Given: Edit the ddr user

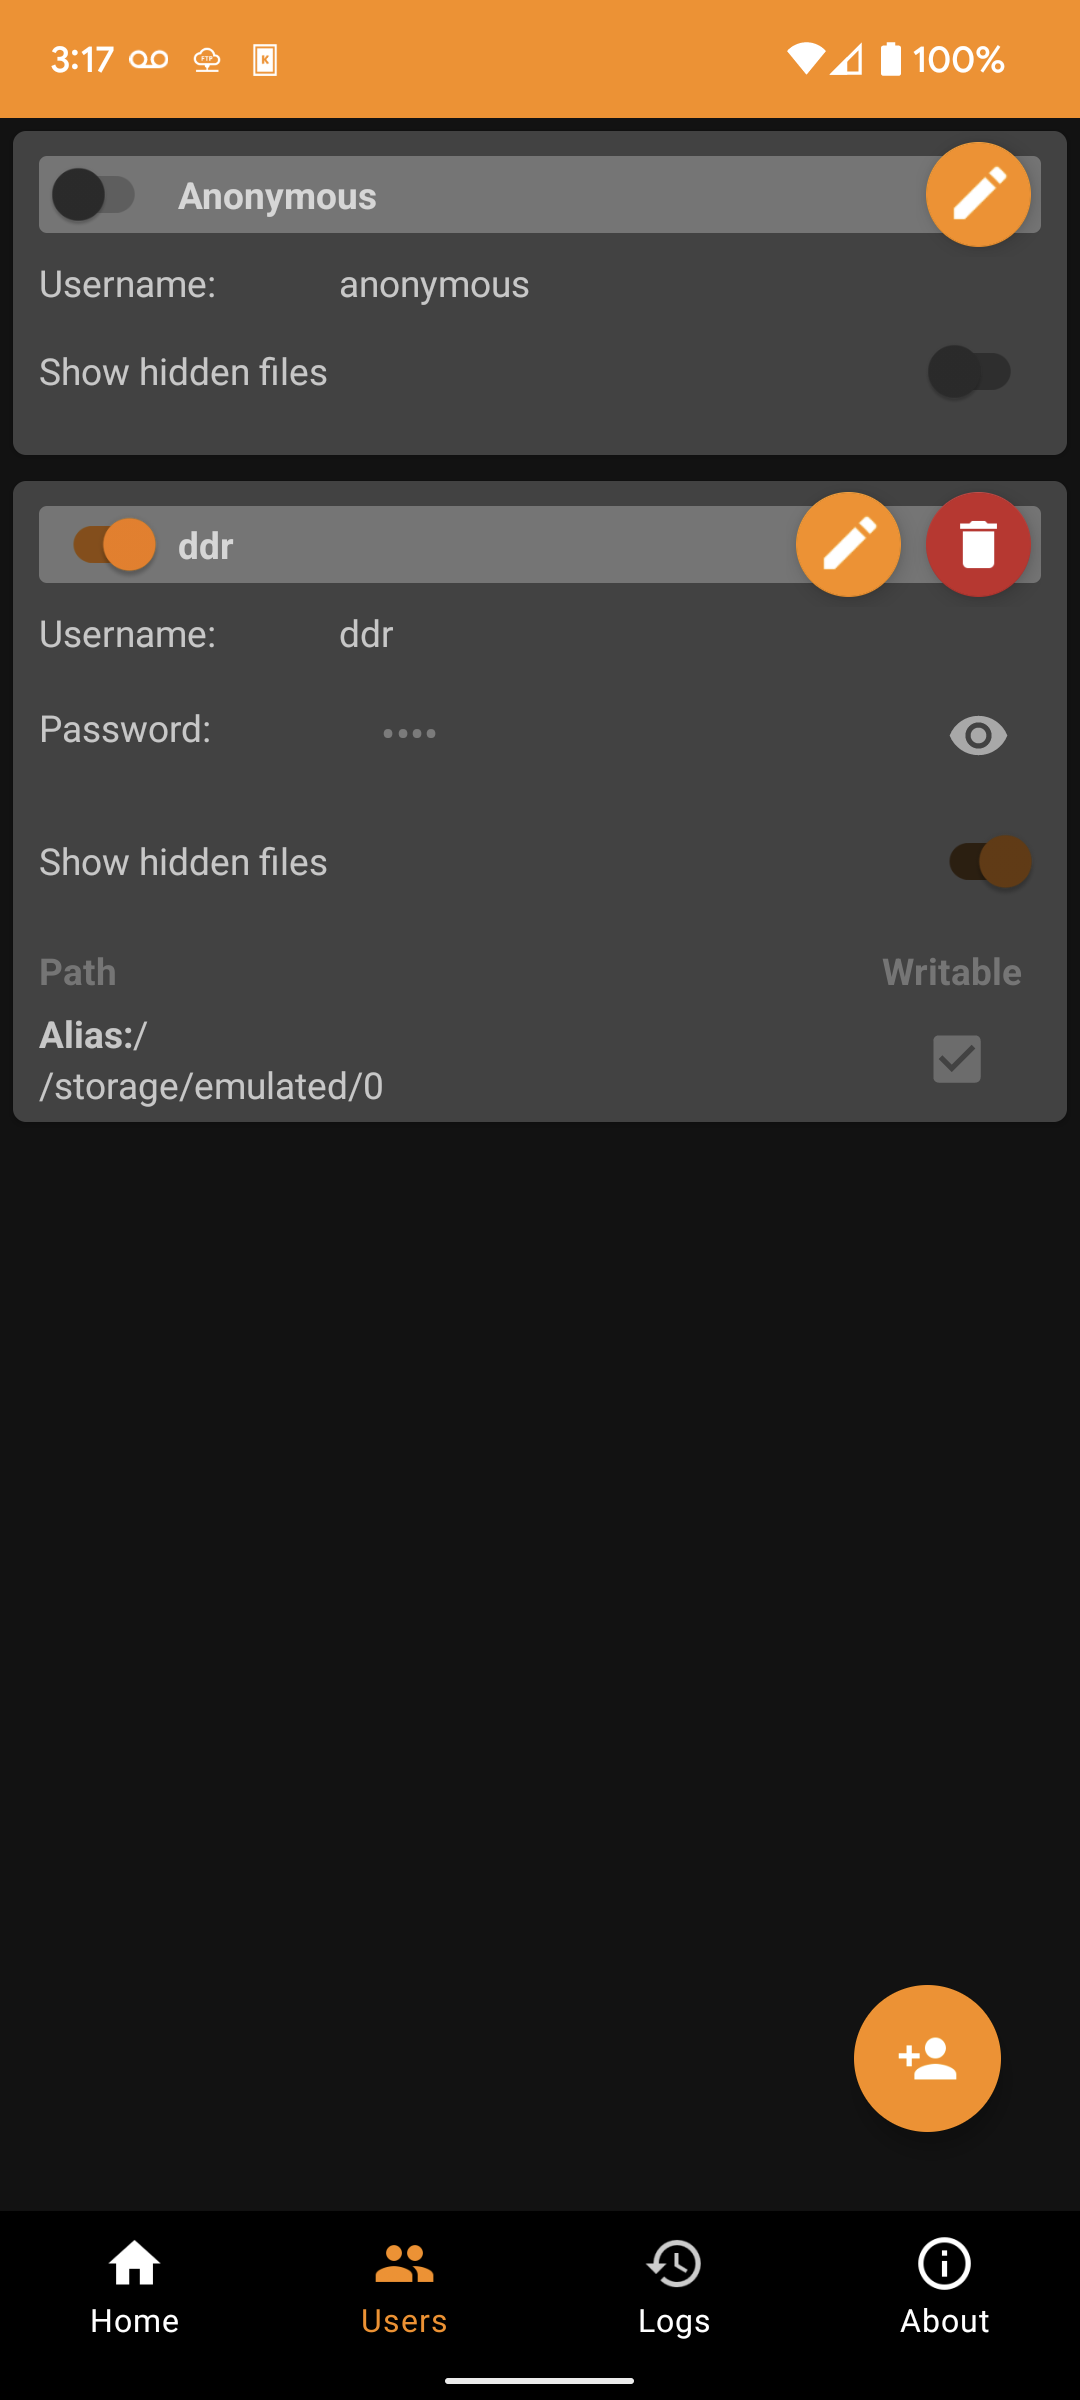Looking at the screenshot, I should [848, 545].
